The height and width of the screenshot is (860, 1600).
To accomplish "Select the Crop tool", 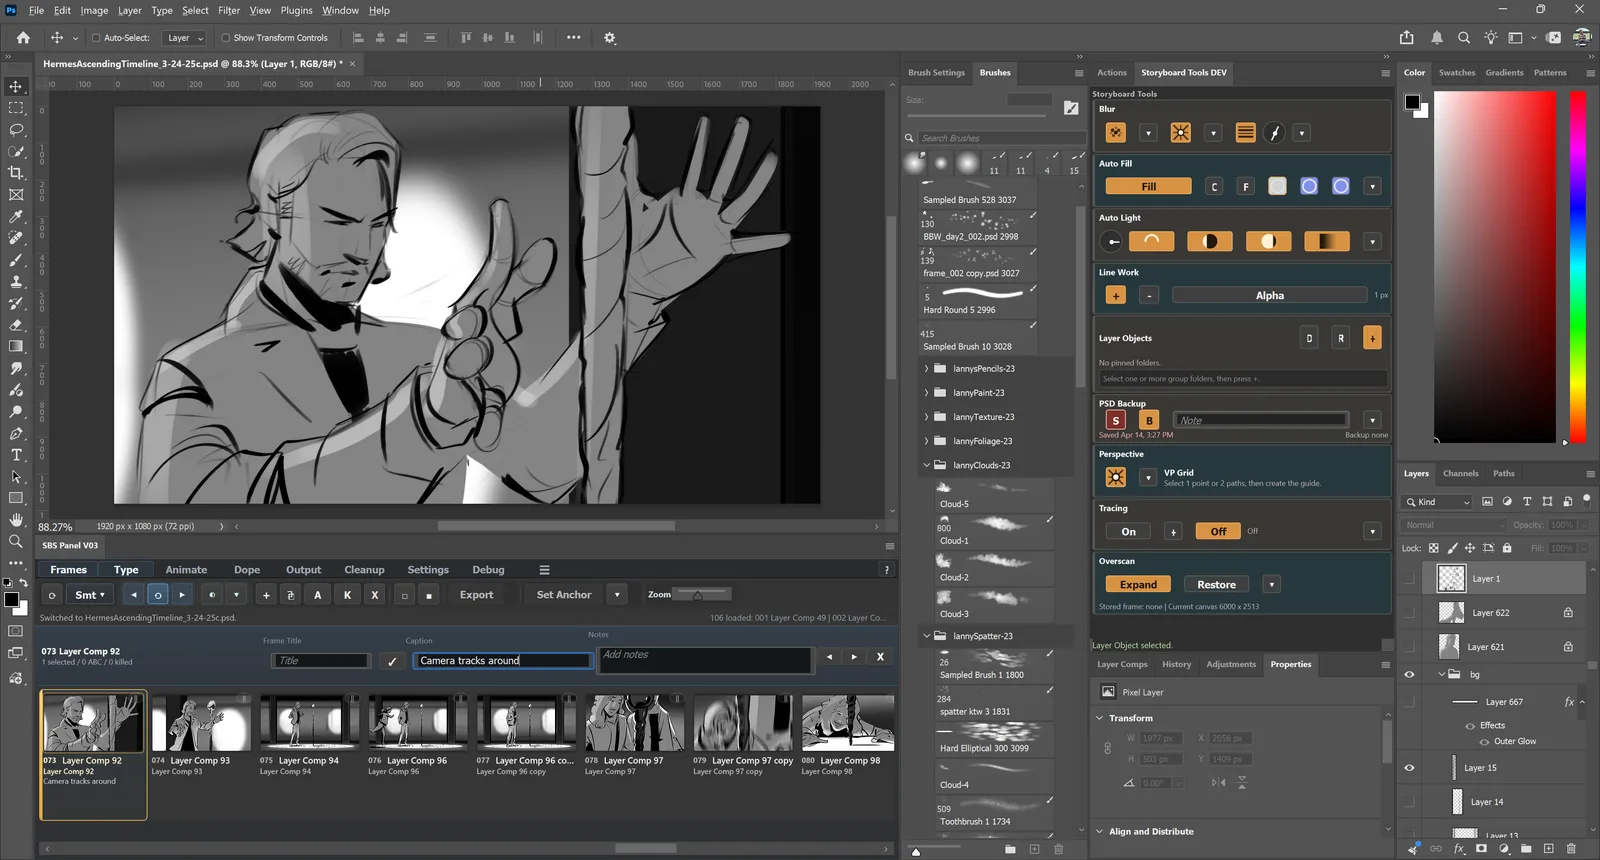I will click(x=16, y=173).
